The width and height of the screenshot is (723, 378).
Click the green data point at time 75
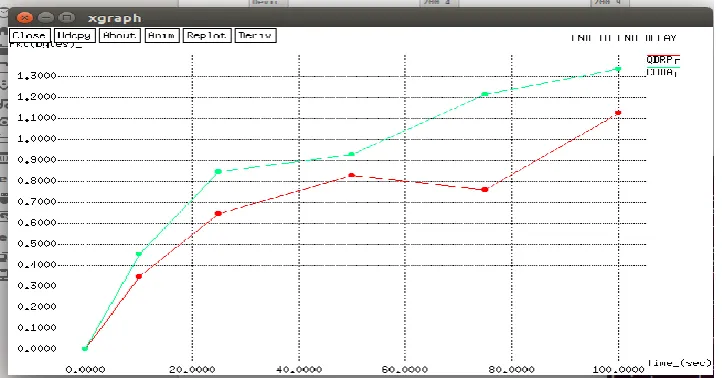click(x=485, y=94)
